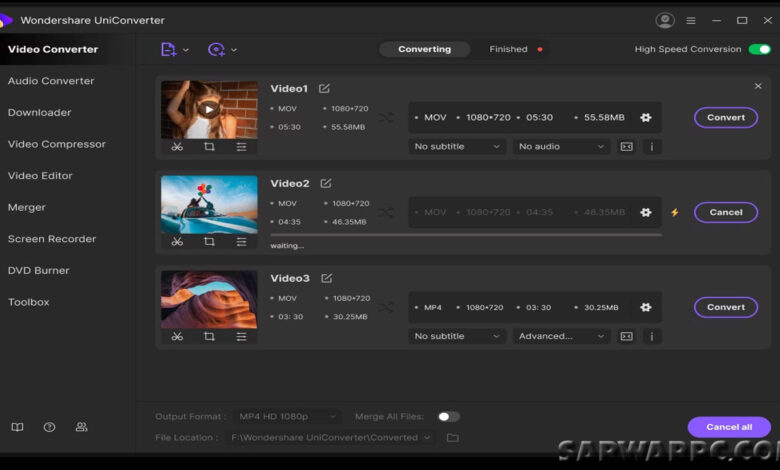The width and height of the screenshot is (780, 470).
Task: Open the Toolbox section
Action: coord(28,302)
